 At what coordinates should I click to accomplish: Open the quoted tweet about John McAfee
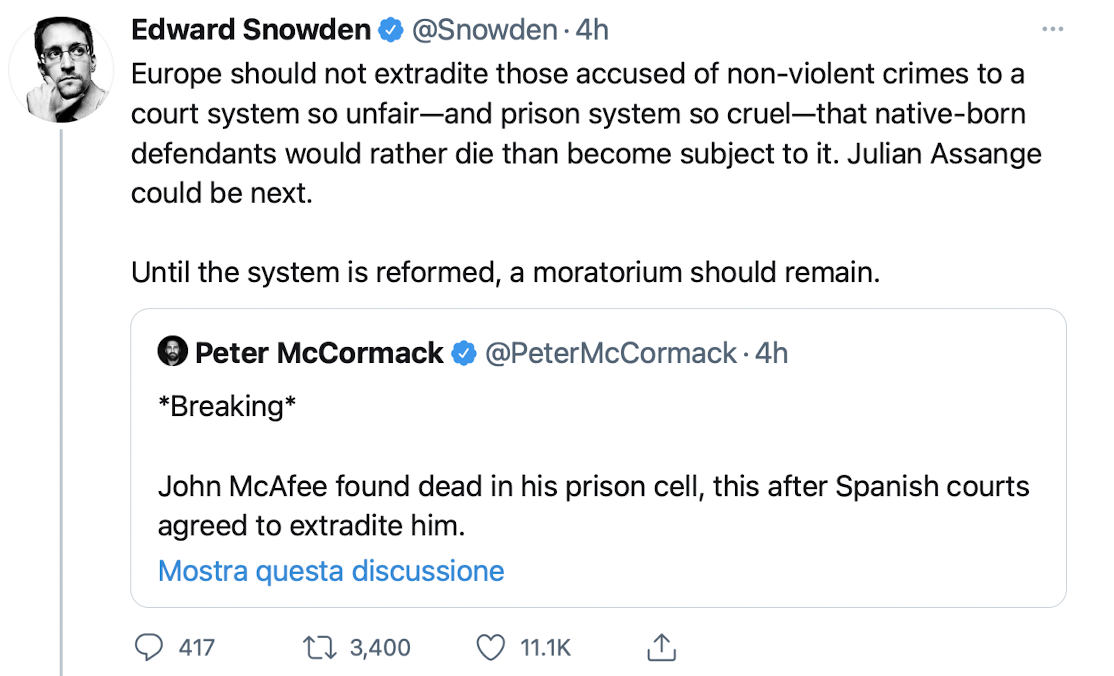598,458
